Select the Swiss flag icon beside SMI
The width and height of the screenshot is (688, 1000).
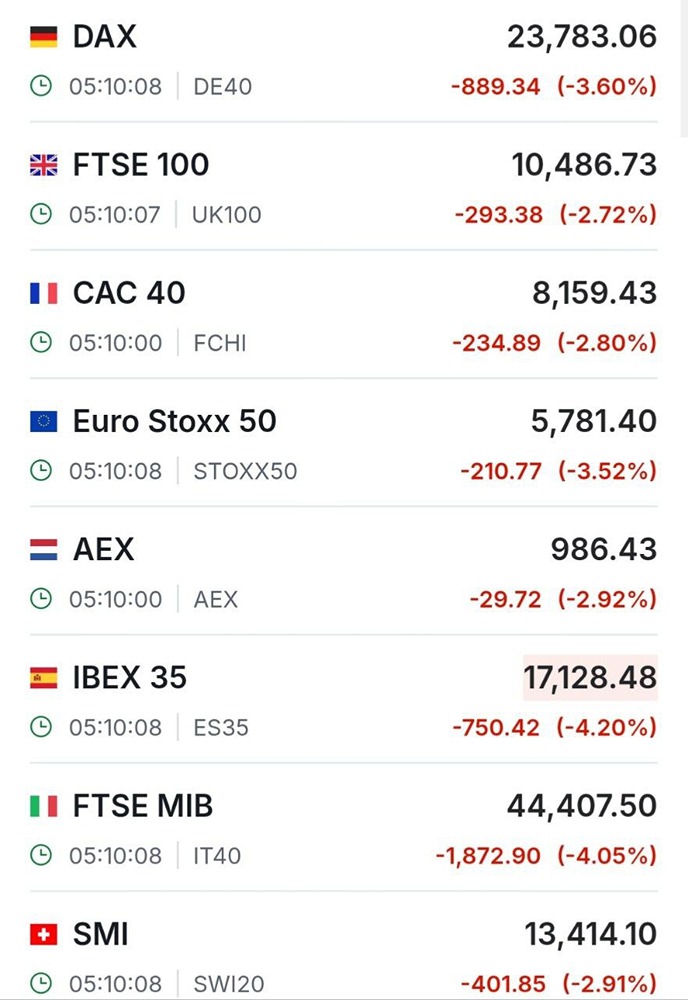[x=43, y=935]
